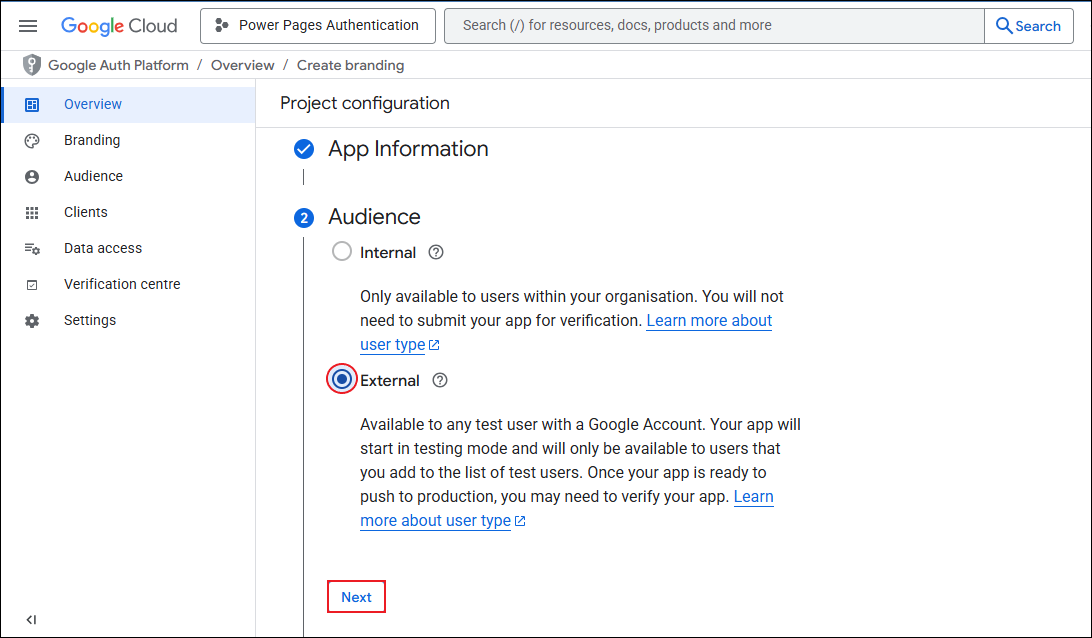Open the hamburger navigation menu
Screen dimensions: 1092x638
click(x=28, y=26)
